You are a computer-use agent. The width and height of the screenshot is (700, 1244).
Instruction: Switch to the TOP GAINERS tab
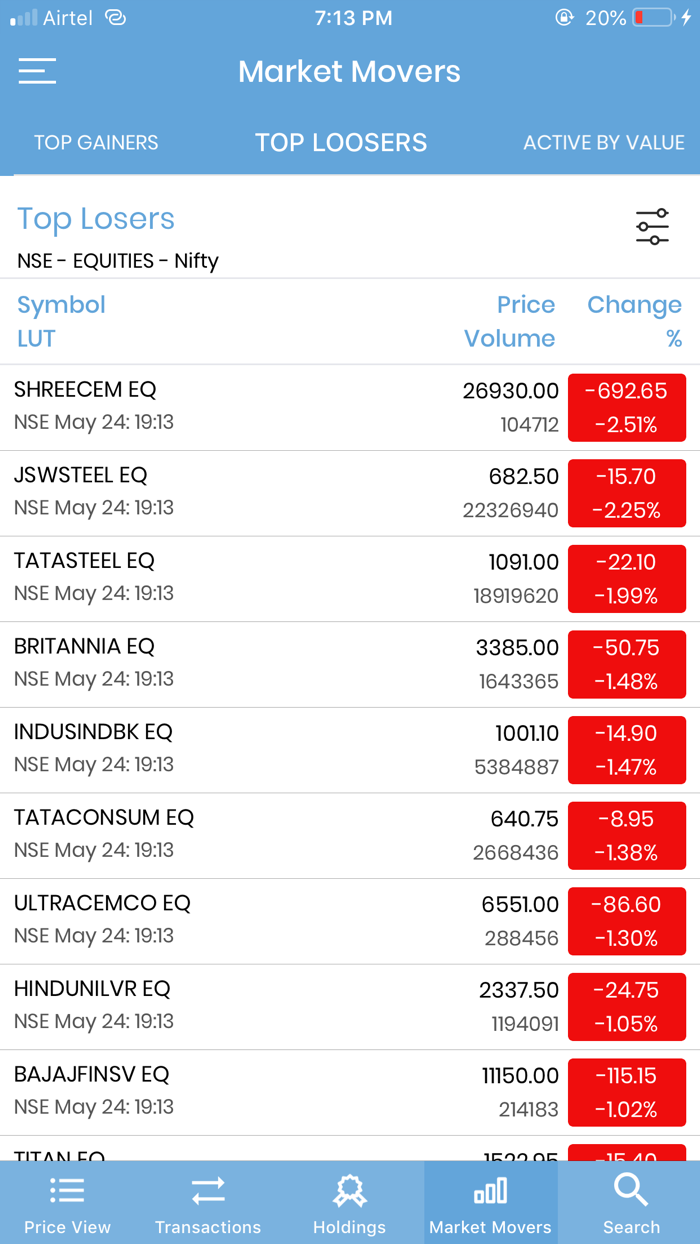coord(96,143)
